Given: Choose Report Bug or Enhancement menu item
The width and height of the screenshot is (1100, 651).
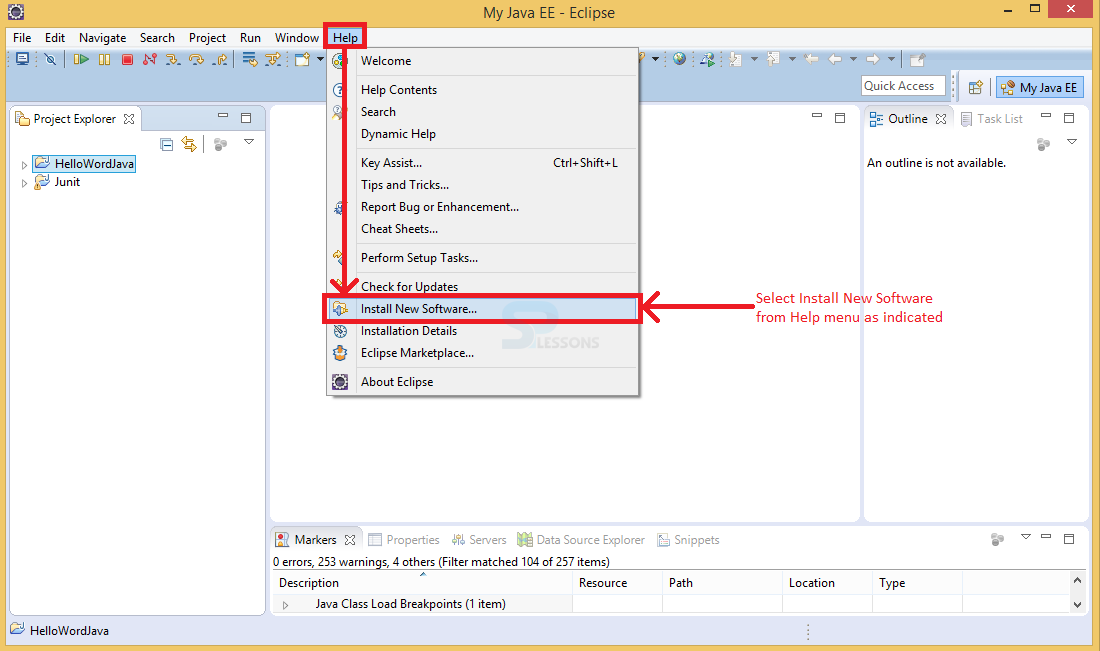Looking at the screenshot, I should 483,207.
